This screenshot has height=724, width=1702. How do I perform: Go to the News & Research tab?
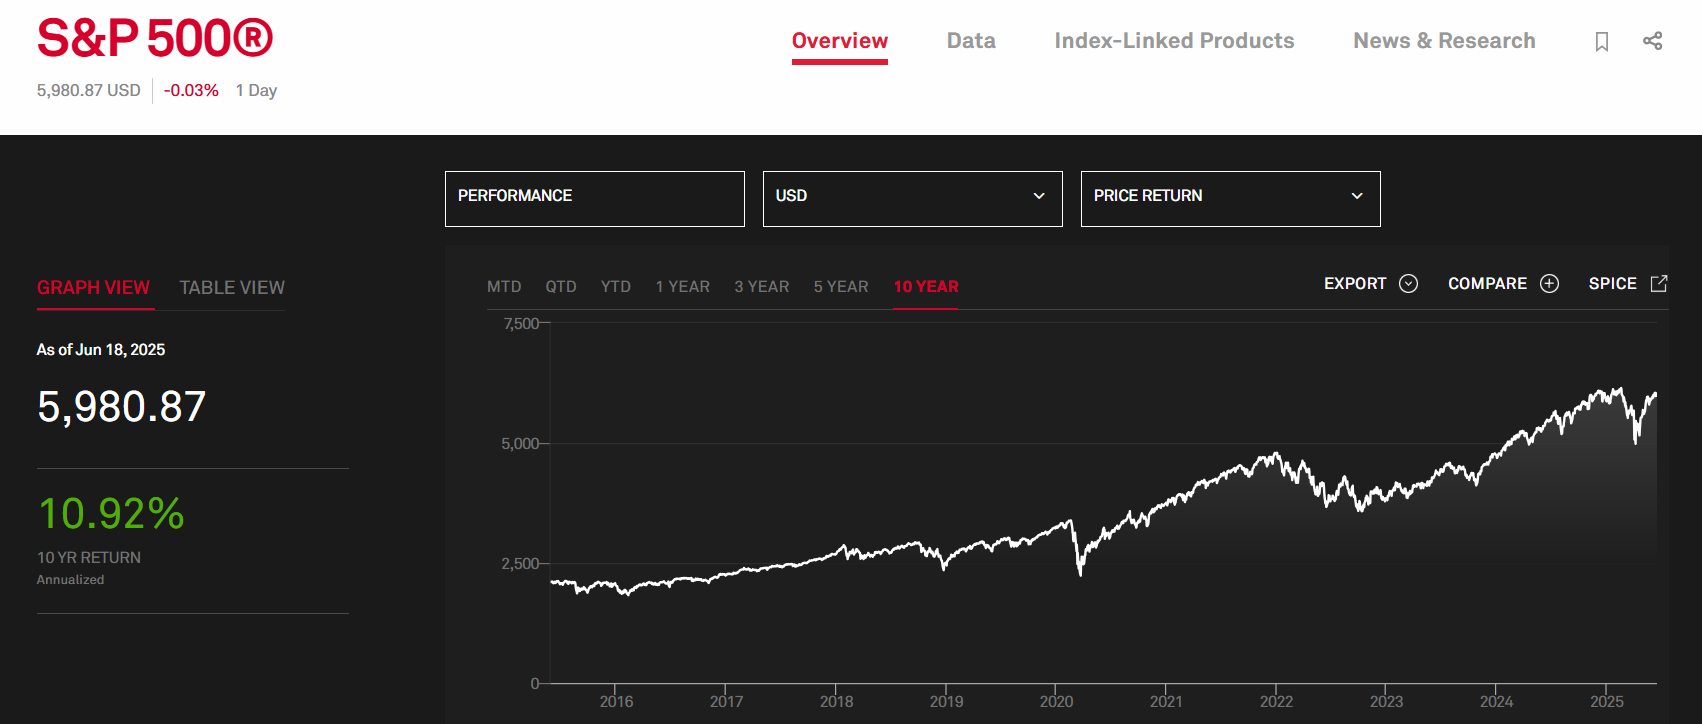[x=1444, y=41]
